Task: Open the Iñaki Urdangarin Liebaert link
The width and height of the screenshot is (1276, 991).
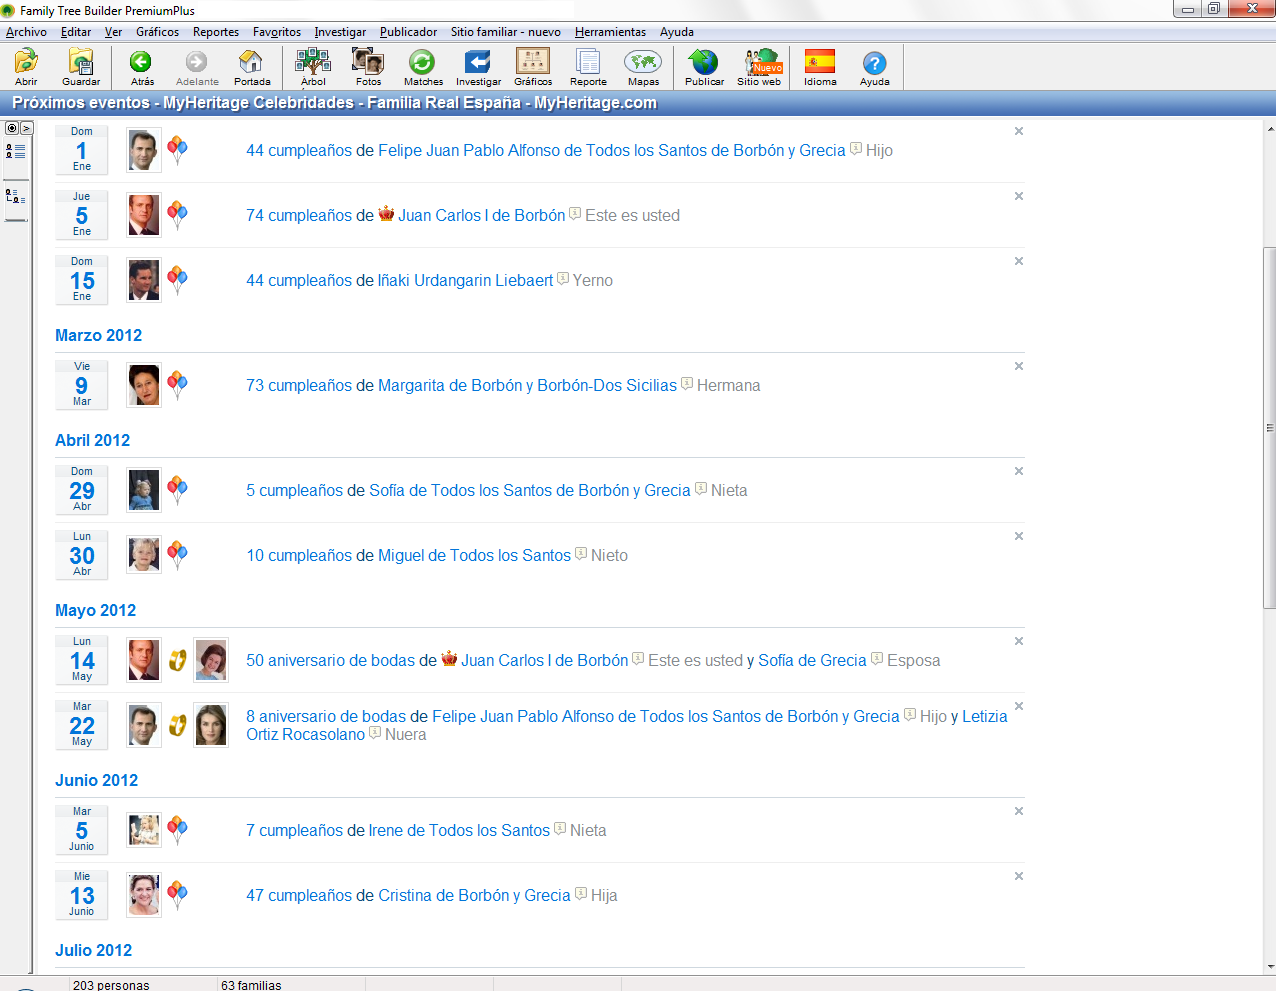Action: pyautogui.click(x=465, y=280)
